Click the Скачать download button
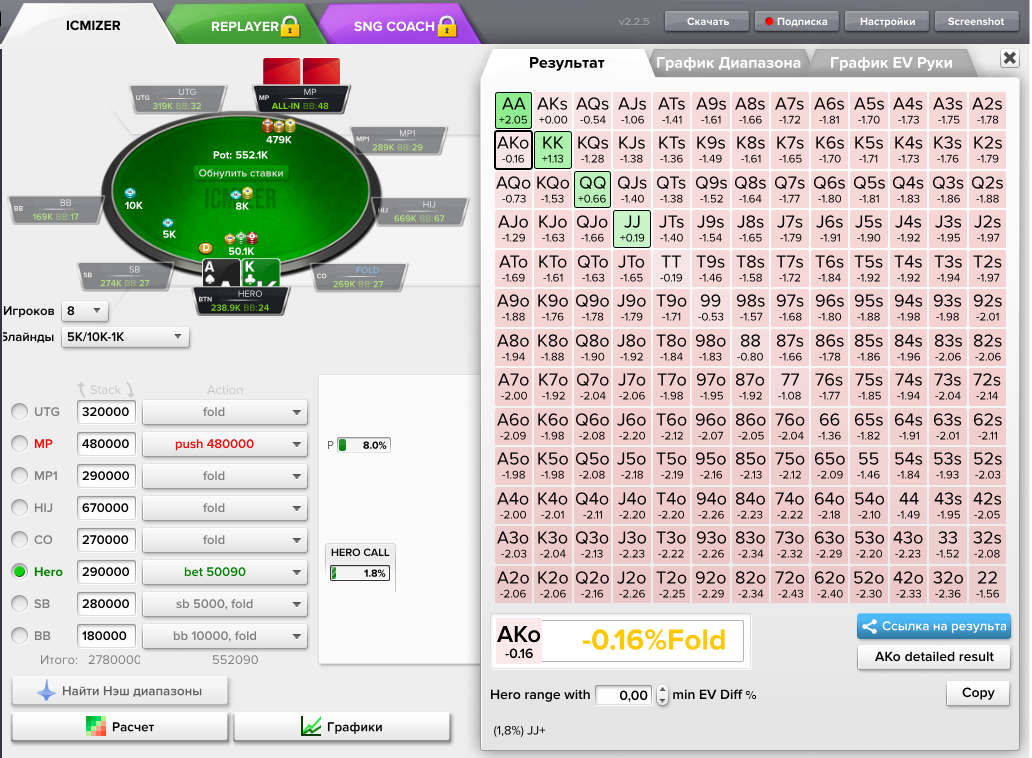The width and height of the screenshot is (1032, 758). point(708,21)
